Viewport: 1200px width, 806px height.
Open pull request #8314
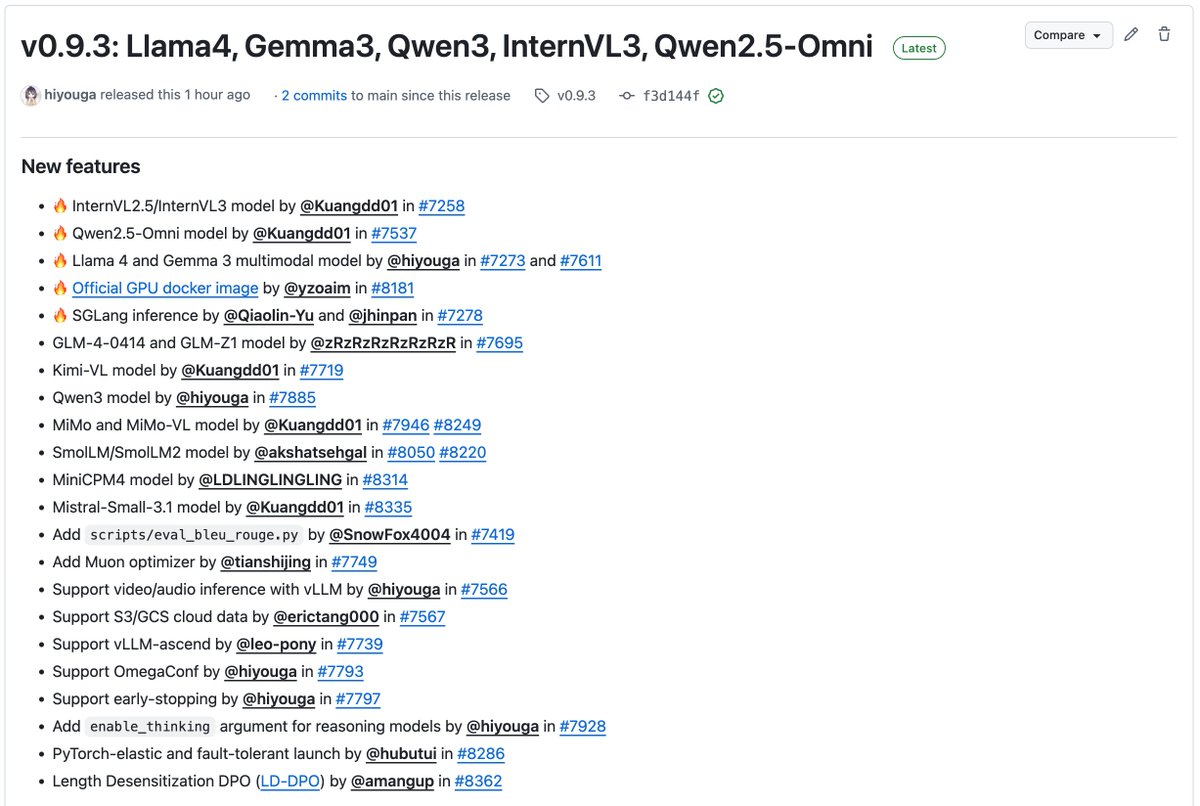385,480
